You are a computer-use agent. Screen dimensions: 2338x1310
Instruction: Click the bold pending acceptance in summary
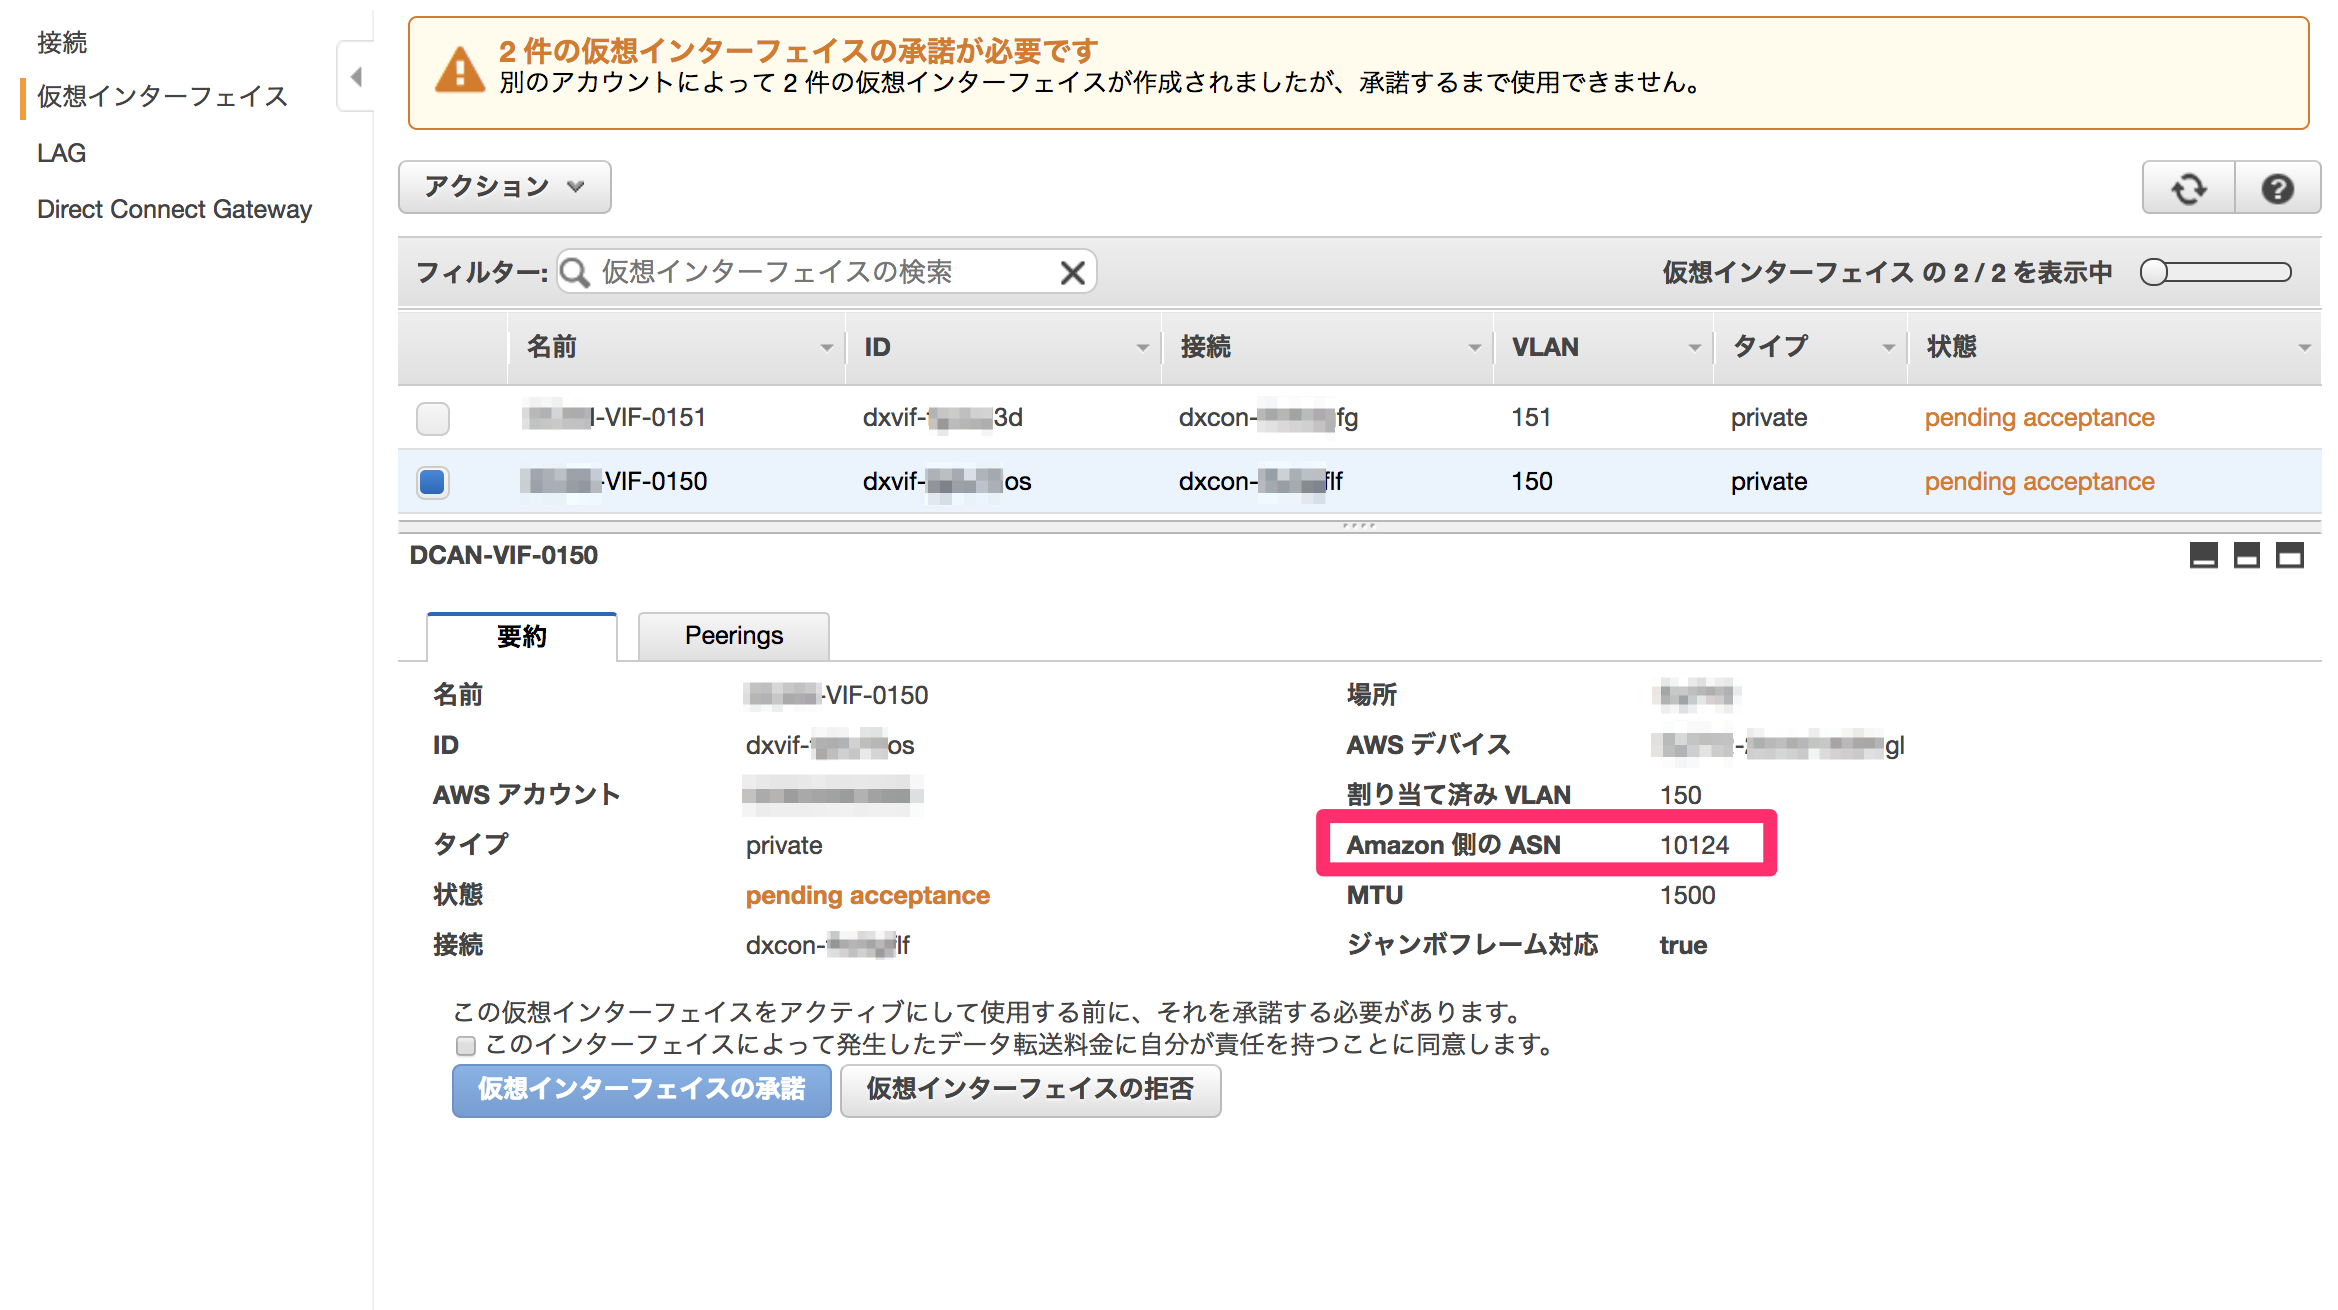tap(868, 895)
